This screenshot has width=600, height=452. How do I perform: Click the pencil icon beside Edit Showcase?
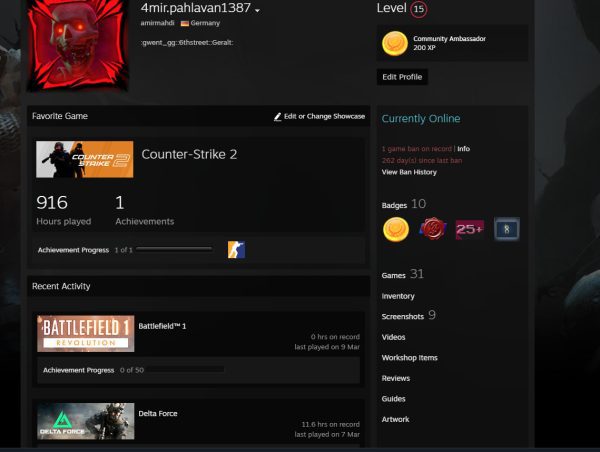tap(278, 117)
